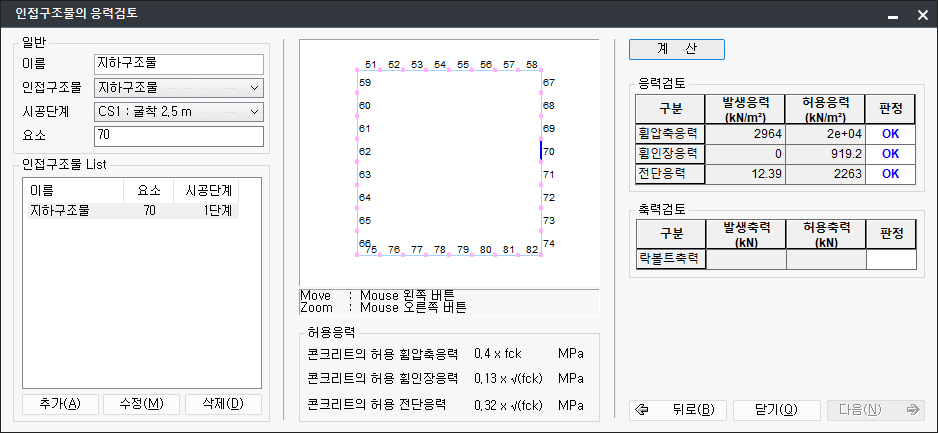
Task: Click the 요소 input field
Action: pyautogui.click(x=178, y=135)
